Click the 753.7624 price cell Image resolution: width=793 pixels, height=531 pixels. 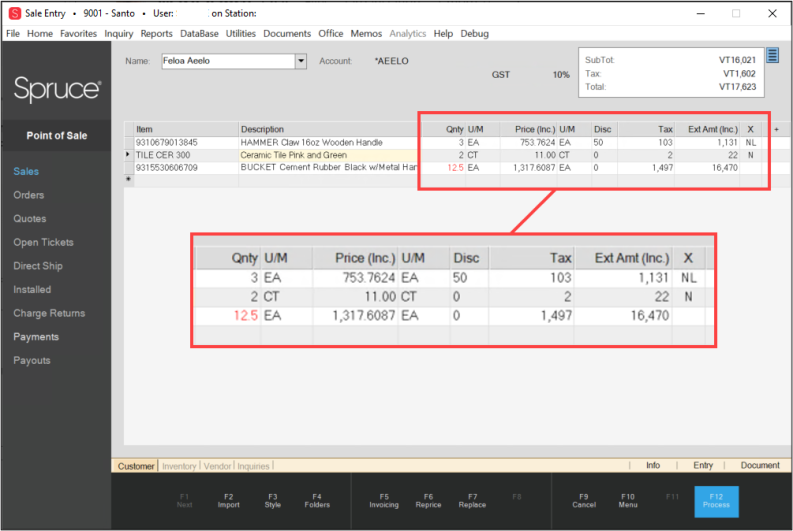pos(538,143)
